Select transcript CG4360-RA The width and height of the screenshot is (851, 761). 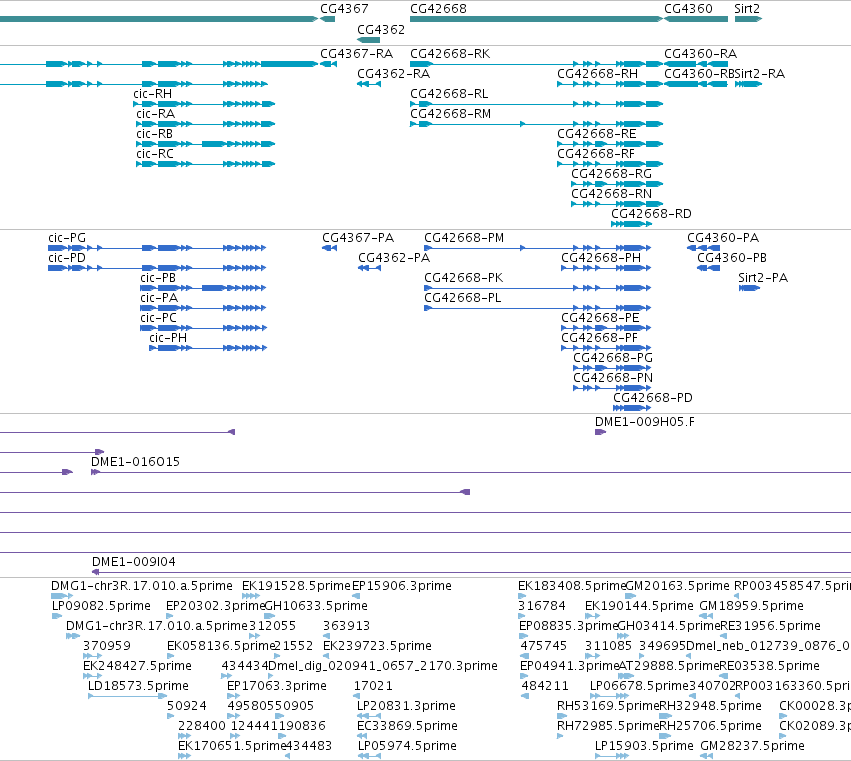[x=701, y=54]
